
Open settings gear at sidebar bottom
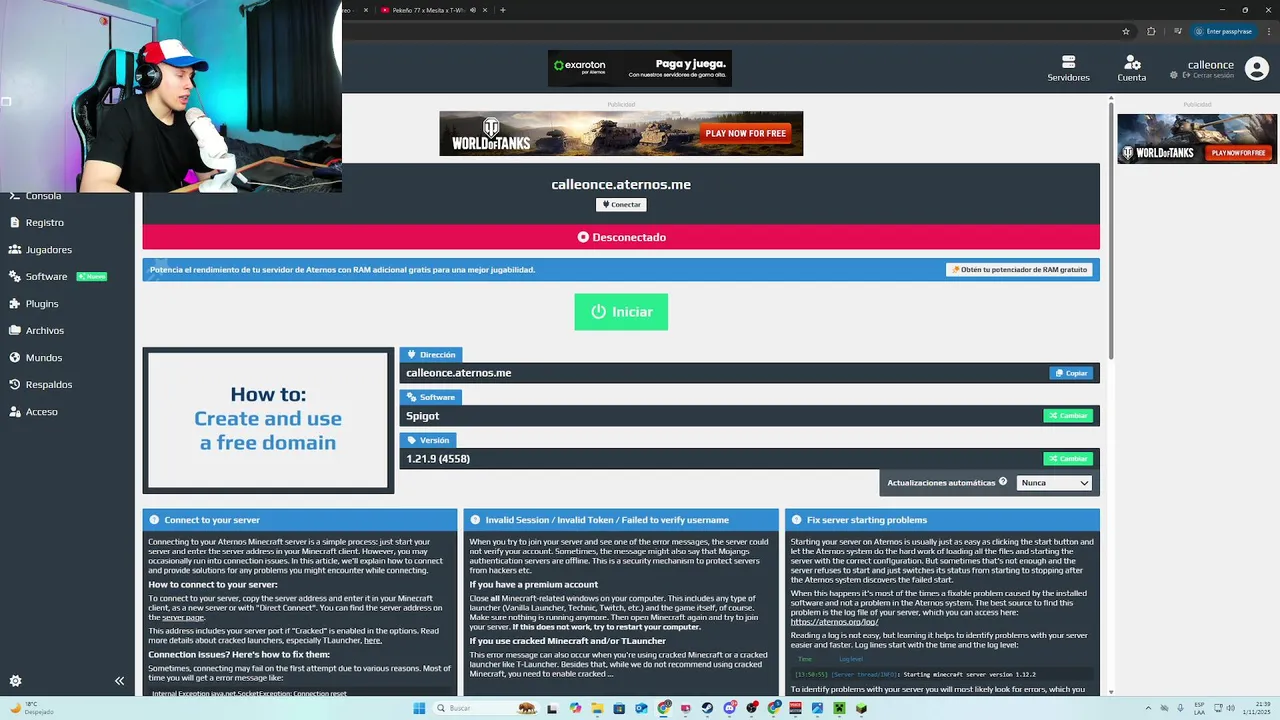[15, 681]
